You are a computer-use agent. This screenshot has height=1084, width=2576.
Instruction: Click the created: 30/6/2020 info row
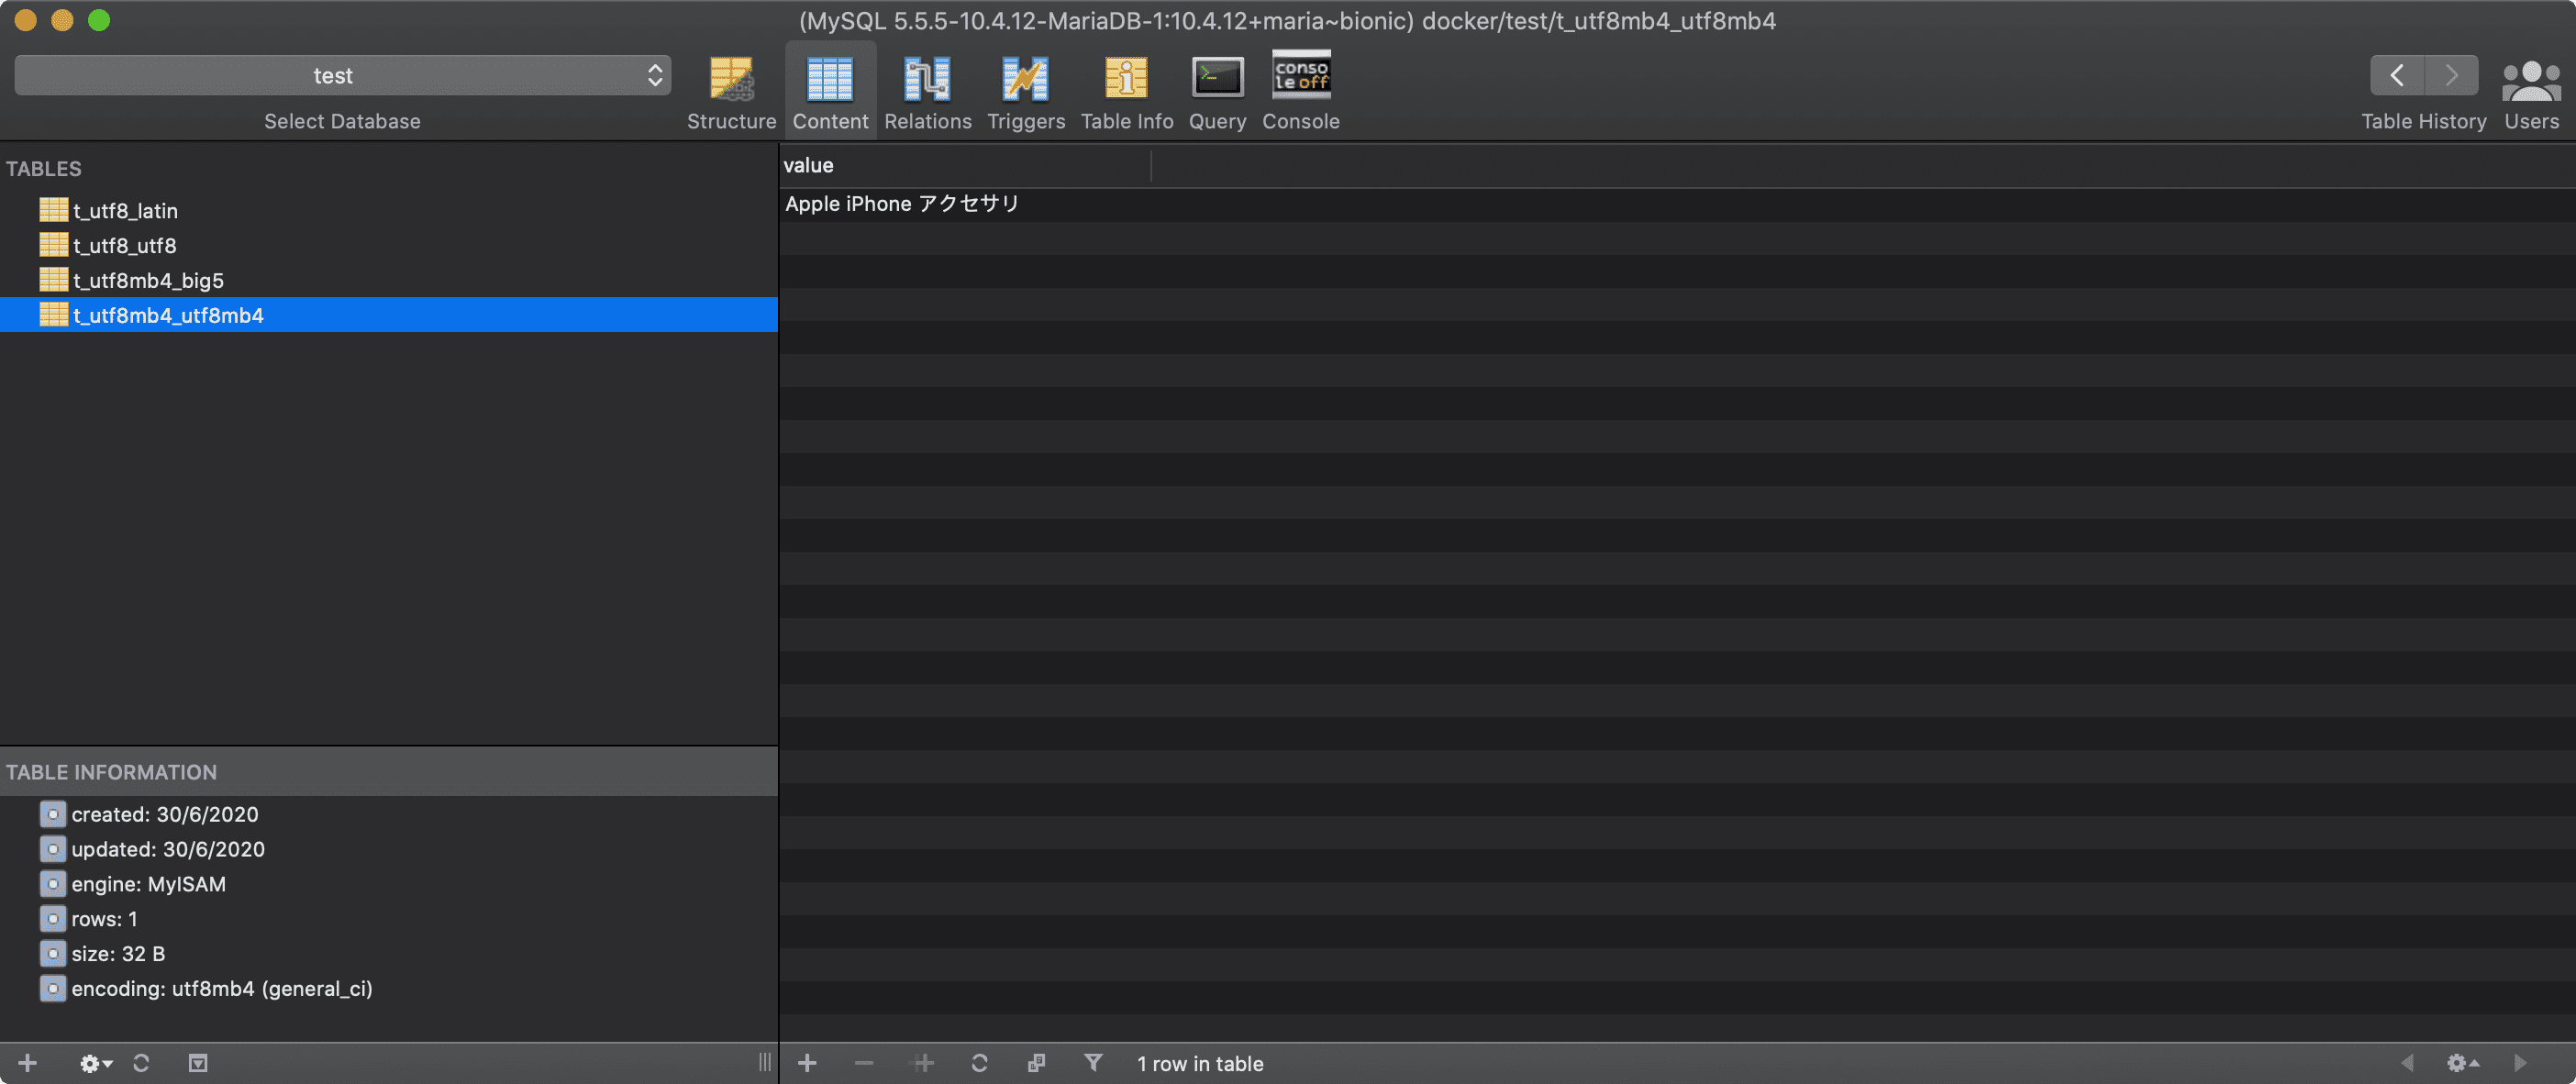388,815
